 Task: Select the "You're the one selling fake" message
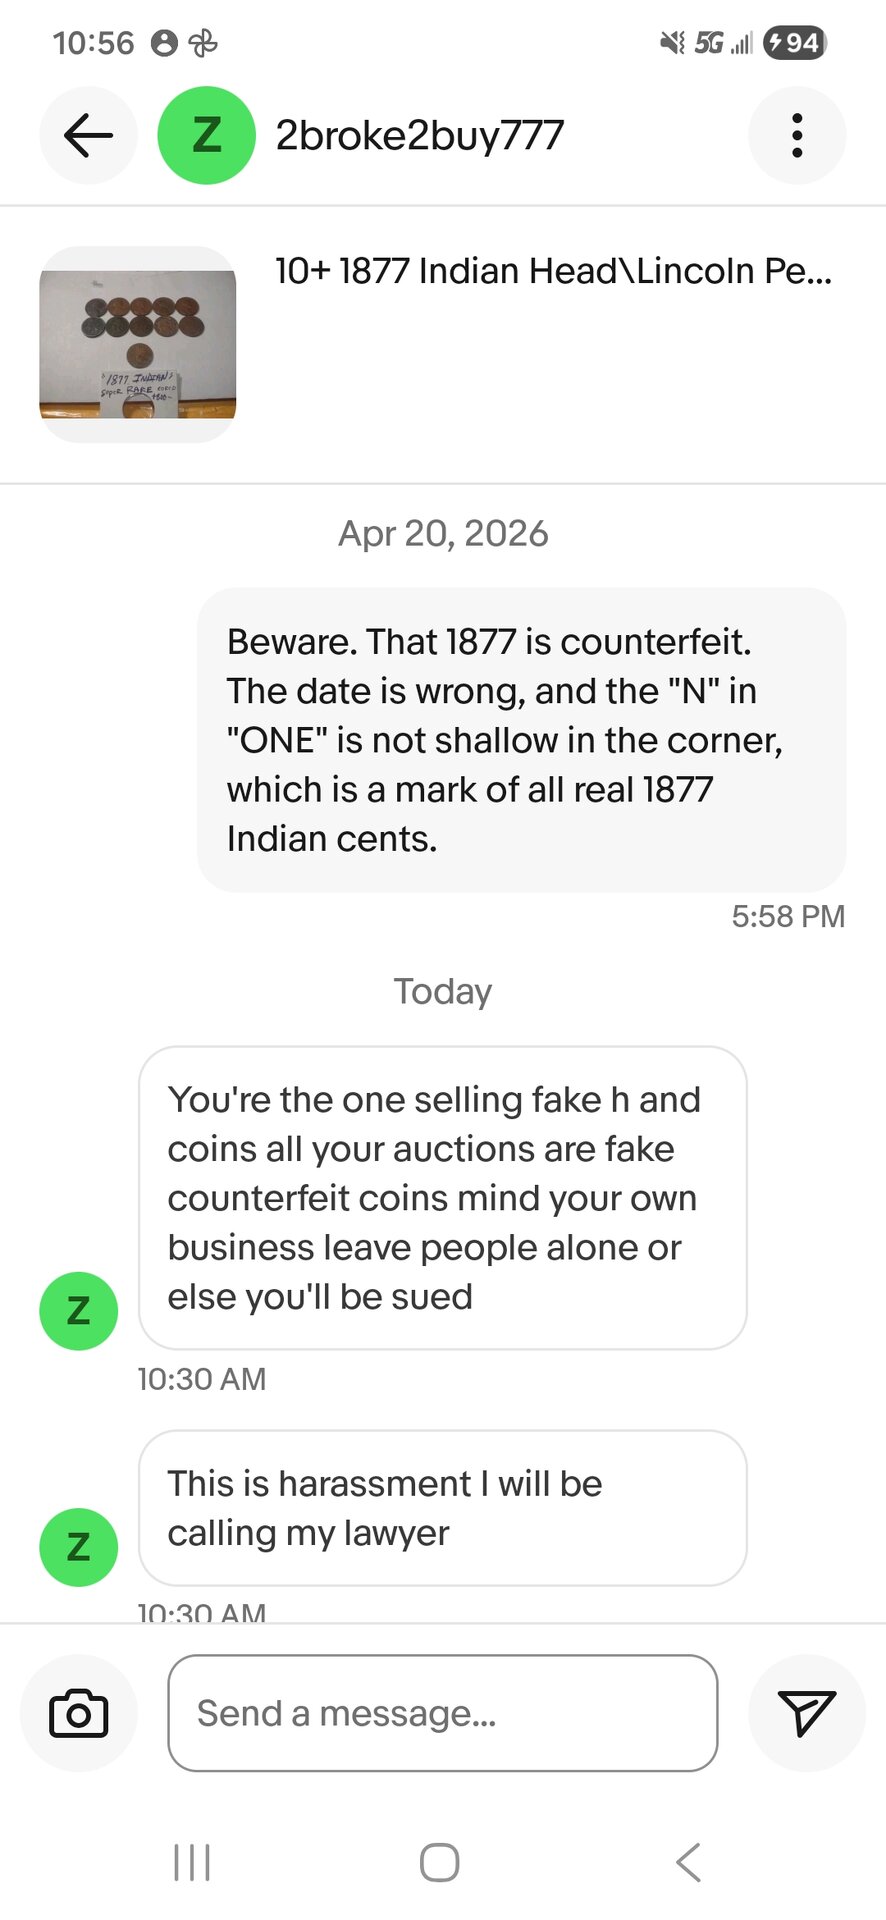tap(442, 1198)
